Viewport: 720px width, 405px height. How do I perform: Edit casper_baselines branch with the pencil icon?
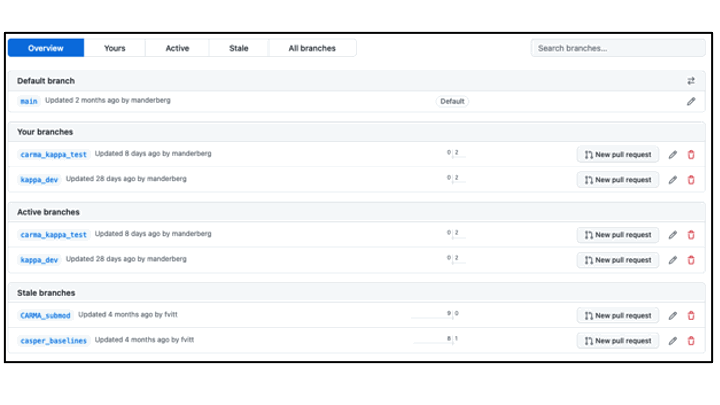(x=673, y=341)
